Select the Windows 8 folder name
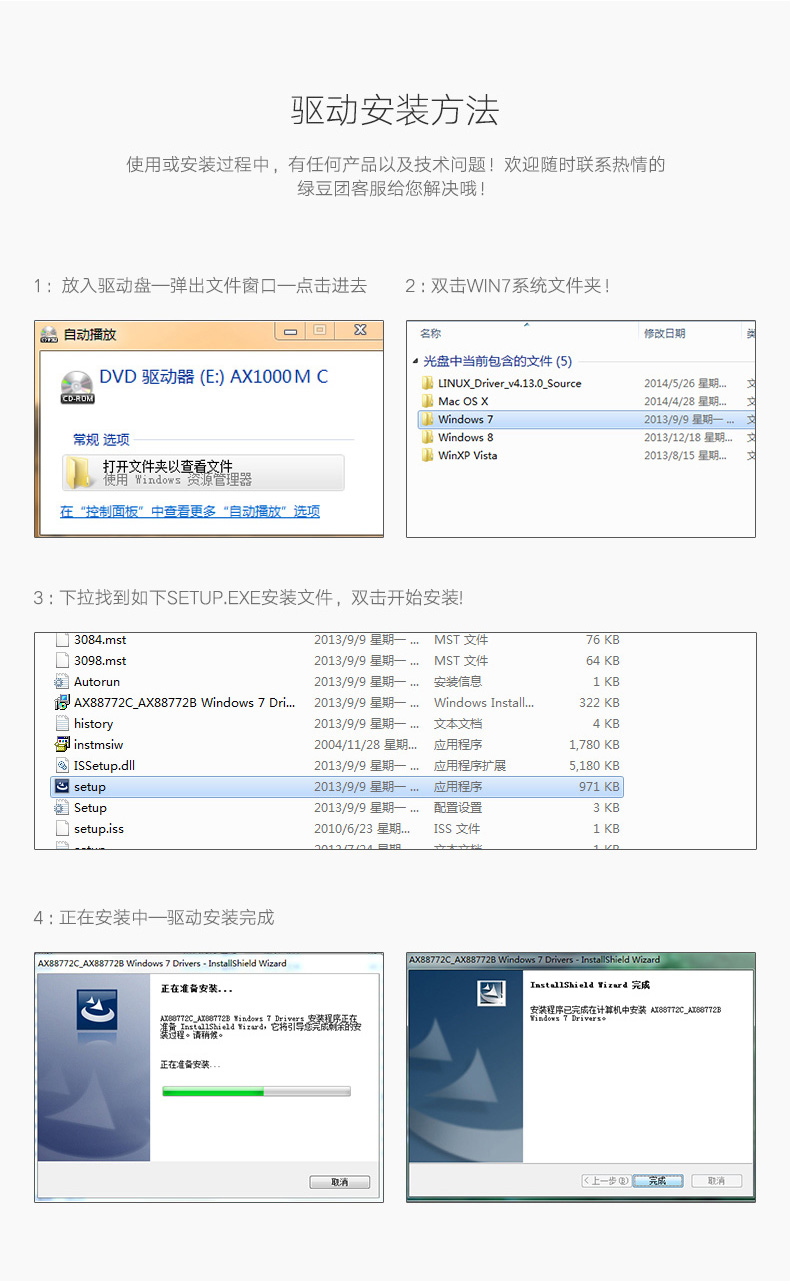 [466, 437]
